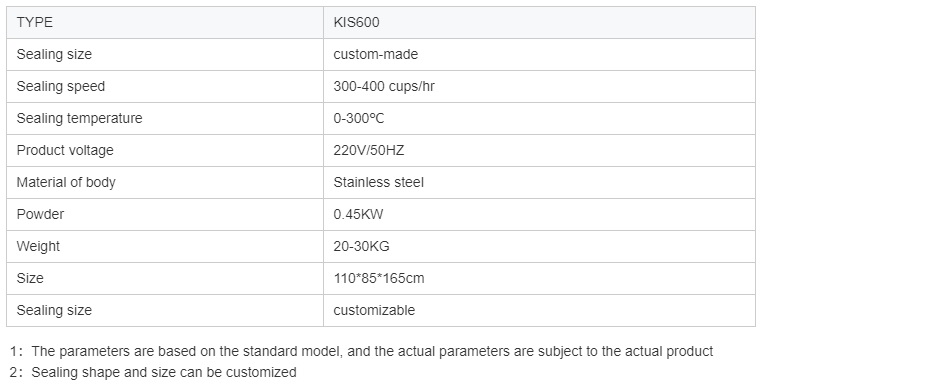The height and width of the screenshot is (388, 947).
Task: Click the TYPE header cell
Action: 165,22
